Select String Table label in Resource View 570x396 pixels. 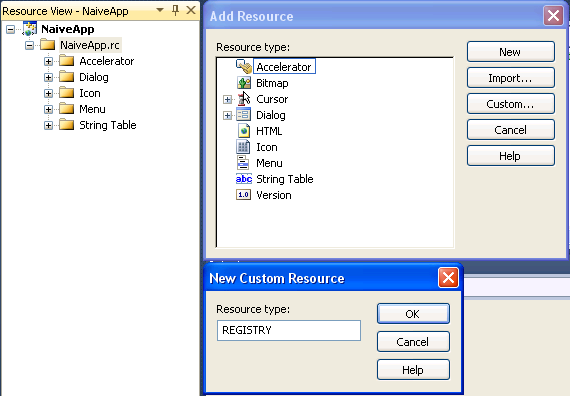[108, 125]
